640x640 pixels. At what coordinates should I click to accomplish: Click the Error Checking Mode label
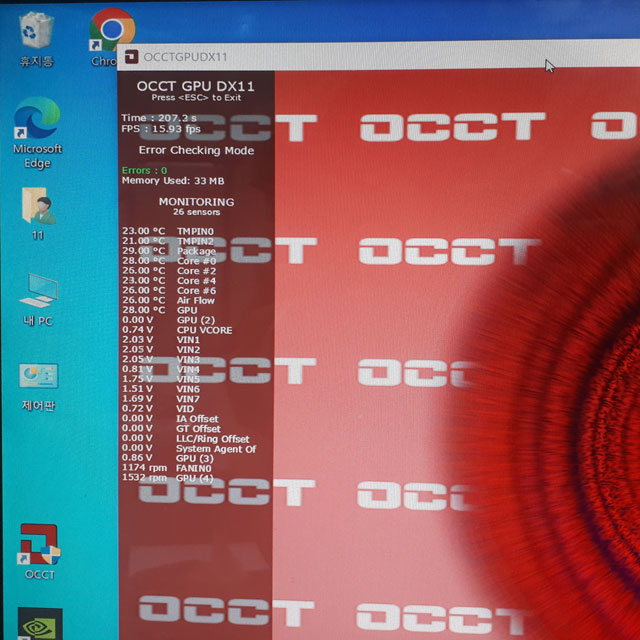pos(196,150)
